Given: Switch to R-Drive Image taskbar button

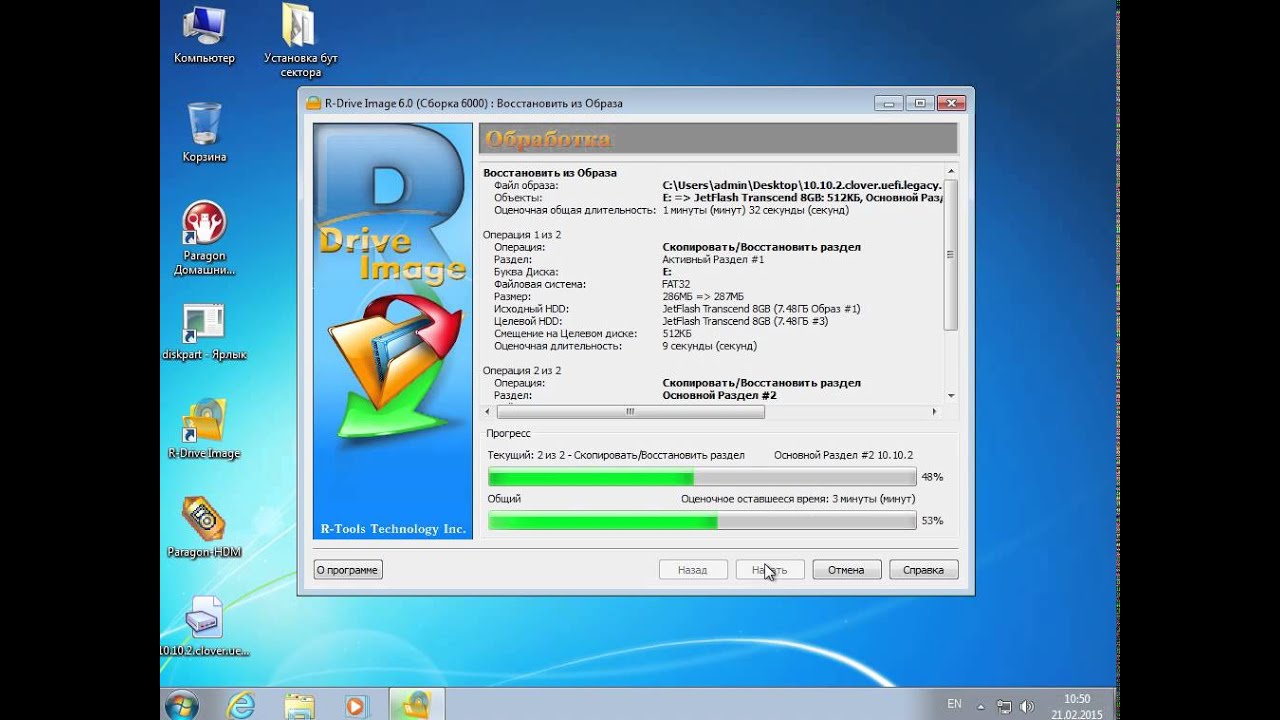Looking at the screenshot, I should coord(415,705).
